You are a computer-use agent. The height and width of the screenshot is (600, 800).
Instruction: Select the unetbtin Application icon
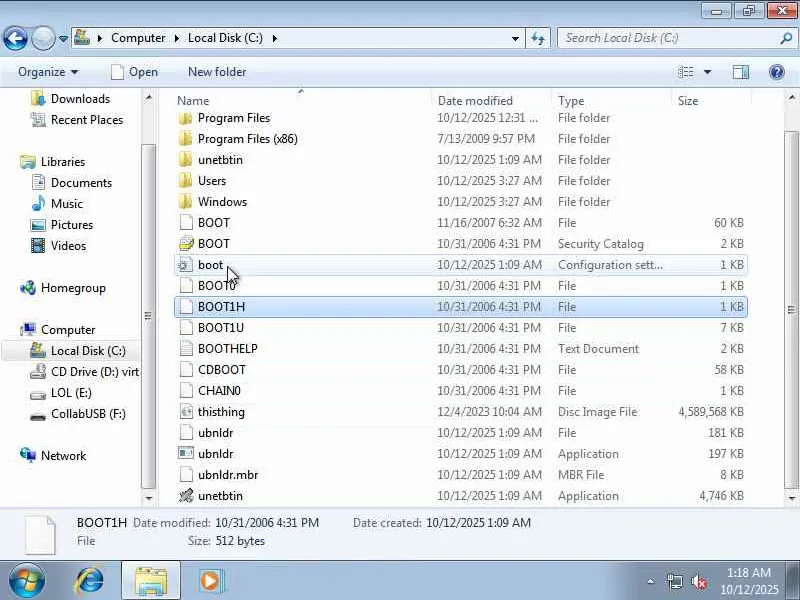tap(186, 495)
